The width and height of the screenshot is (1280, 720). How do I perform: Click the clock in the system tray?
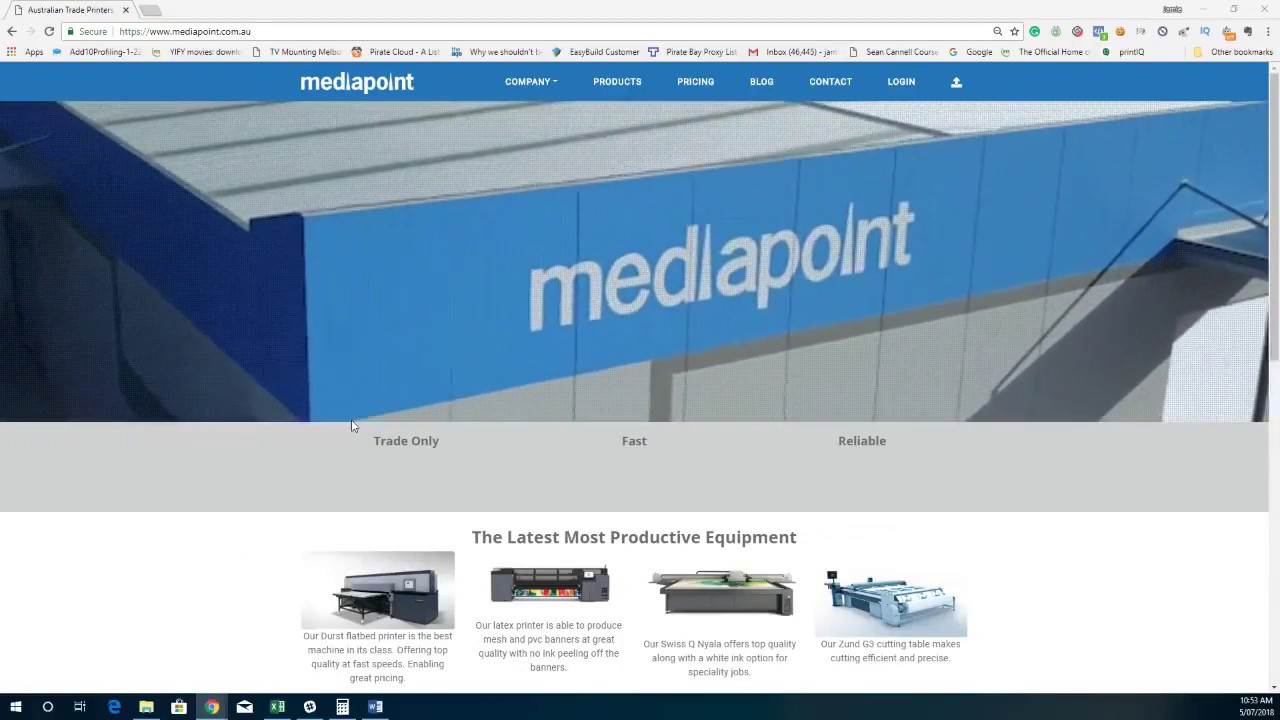tap(1256, 707)
